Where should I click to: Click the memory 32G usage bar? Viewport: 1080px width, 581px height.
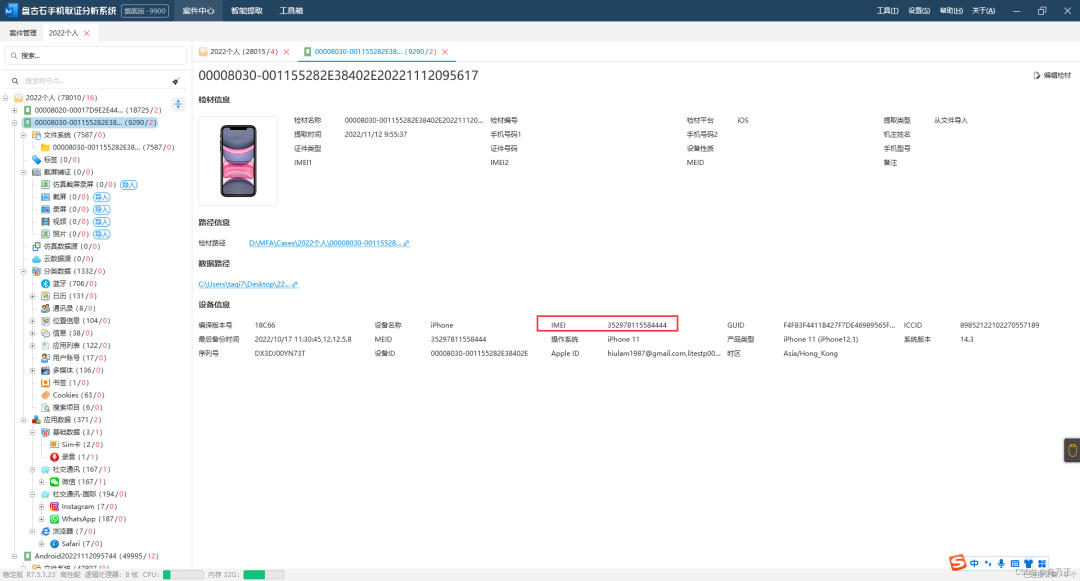click(x=263, y=575)
